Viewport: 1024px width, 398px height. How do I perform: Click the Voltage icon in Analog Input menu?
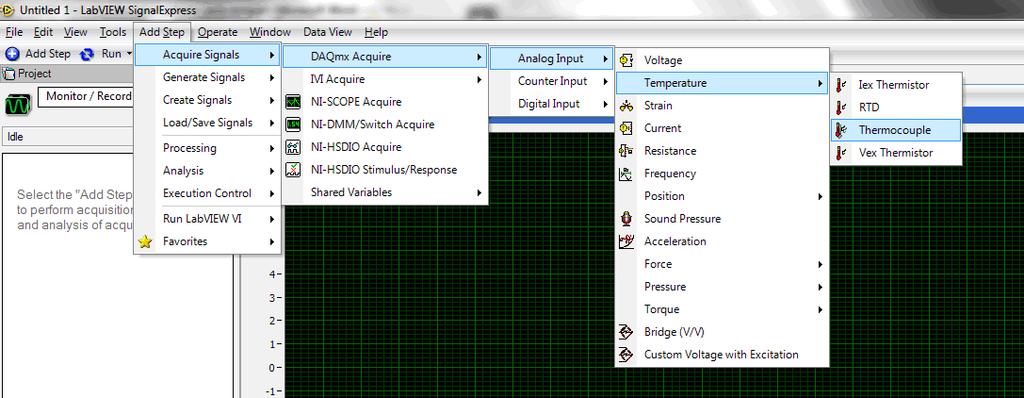[x=626, y=60]
